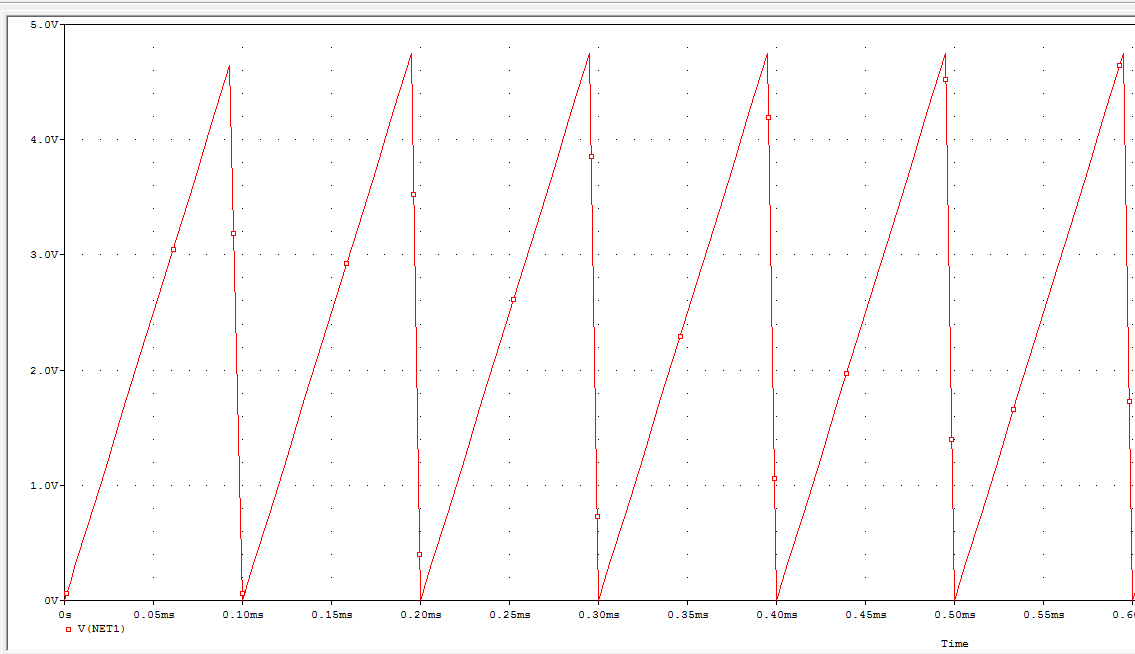This screenshot has height=654, width=1135.
Task: Click the 0.20ms time axis label
Action: 421,614
